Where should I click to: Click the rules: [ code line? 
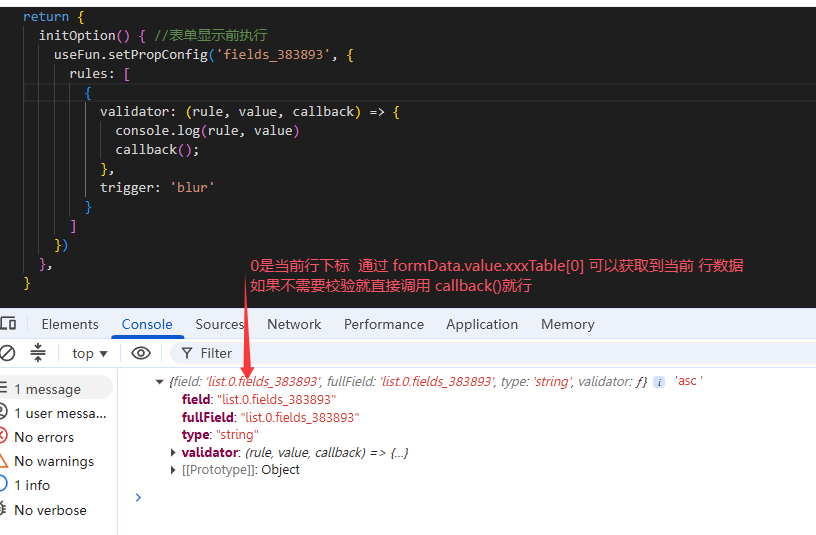pyautogui.click(x=99, y=74)
